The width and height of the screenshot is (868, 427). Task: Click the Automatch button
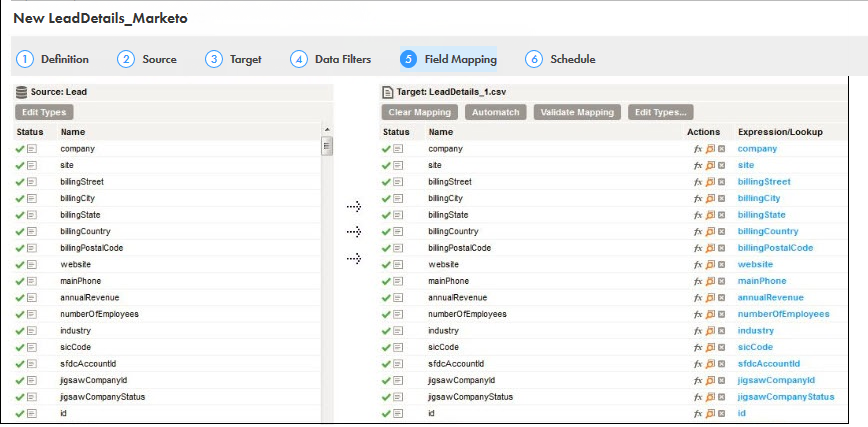(495, 112)
